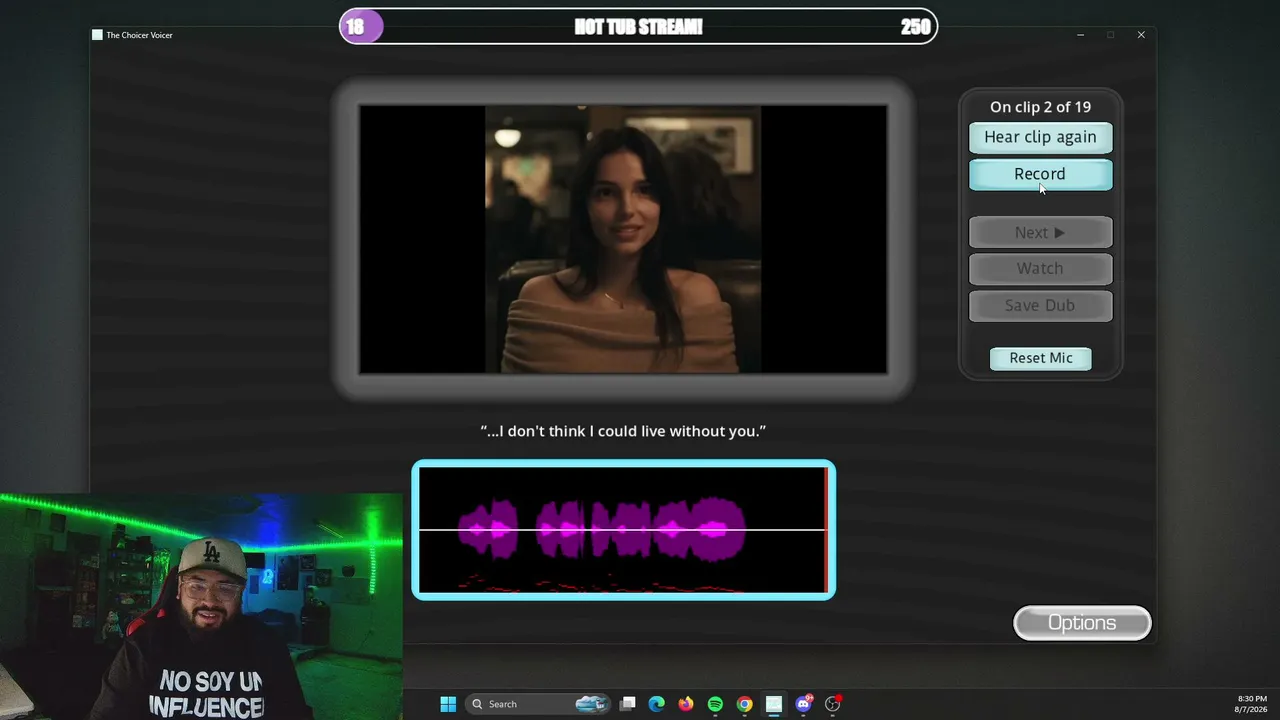Maximize The Choicer Voicer window
The width and height of the screenshot is (1280, 720).
pyautogui.click(x=1110, y=35)
